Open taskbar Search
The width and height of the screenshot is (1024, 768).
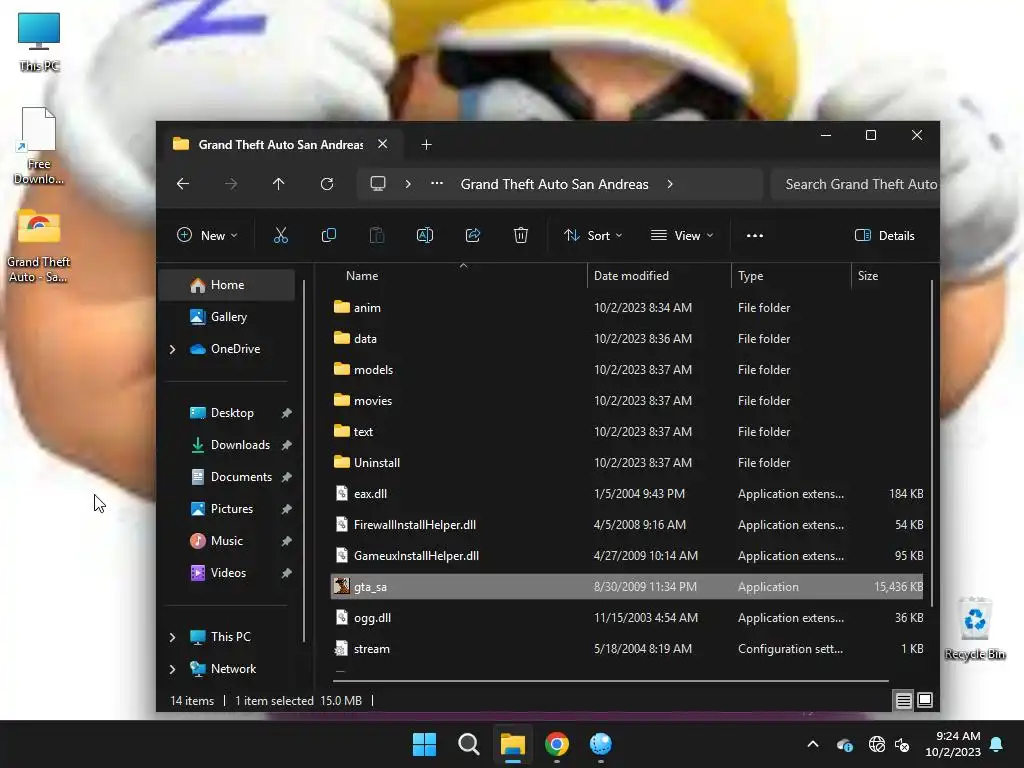[x=469, y=744]
